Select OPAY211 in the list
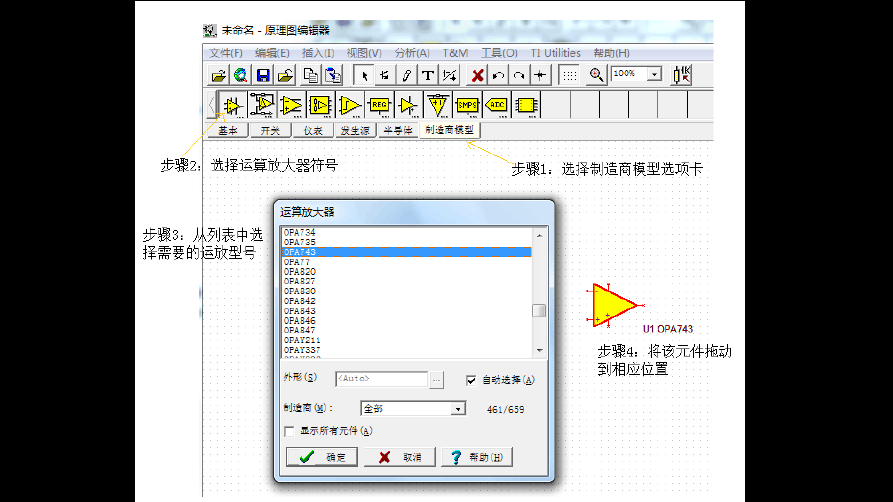The image size is (893, 502). click(407, 340)
